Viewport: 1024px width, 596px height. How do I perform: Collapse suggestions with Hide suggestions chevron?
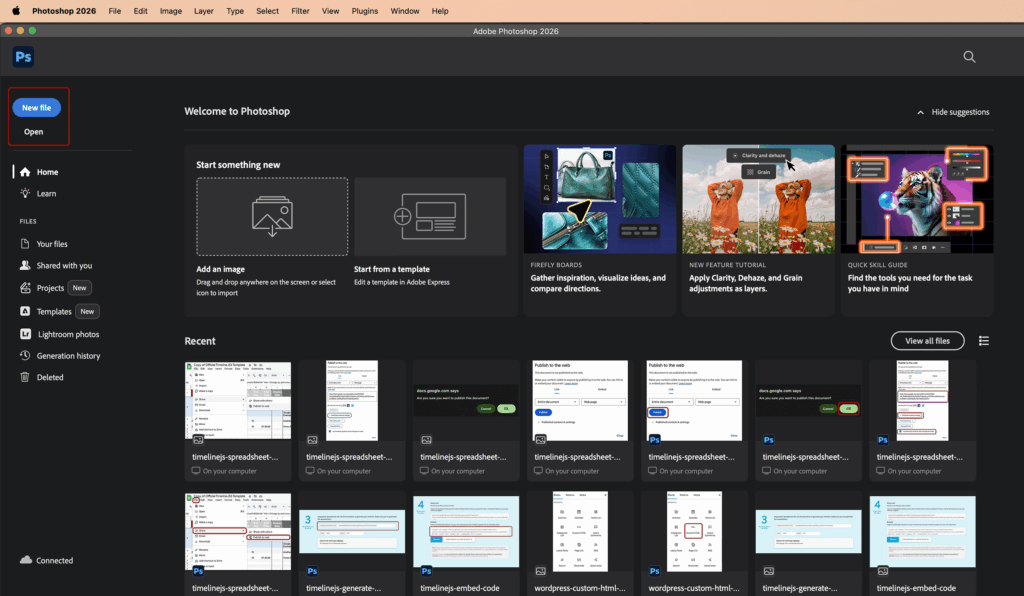pyautogui.click(x=953, y=112)
